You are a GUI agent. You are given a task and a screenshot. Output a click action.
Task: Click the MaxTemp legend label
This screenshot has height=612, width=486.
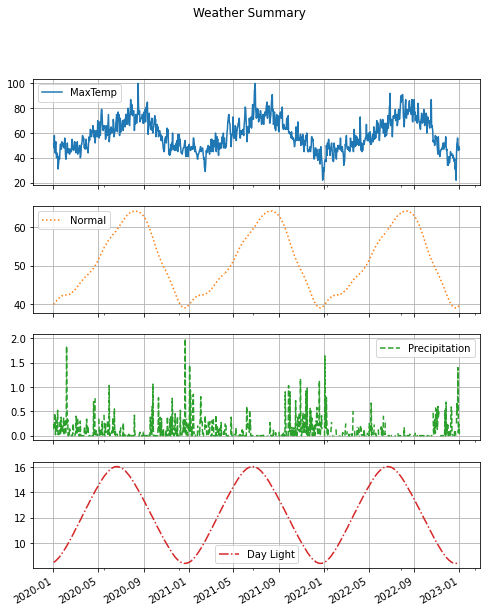pyautogui.click(x=93, y=92)
